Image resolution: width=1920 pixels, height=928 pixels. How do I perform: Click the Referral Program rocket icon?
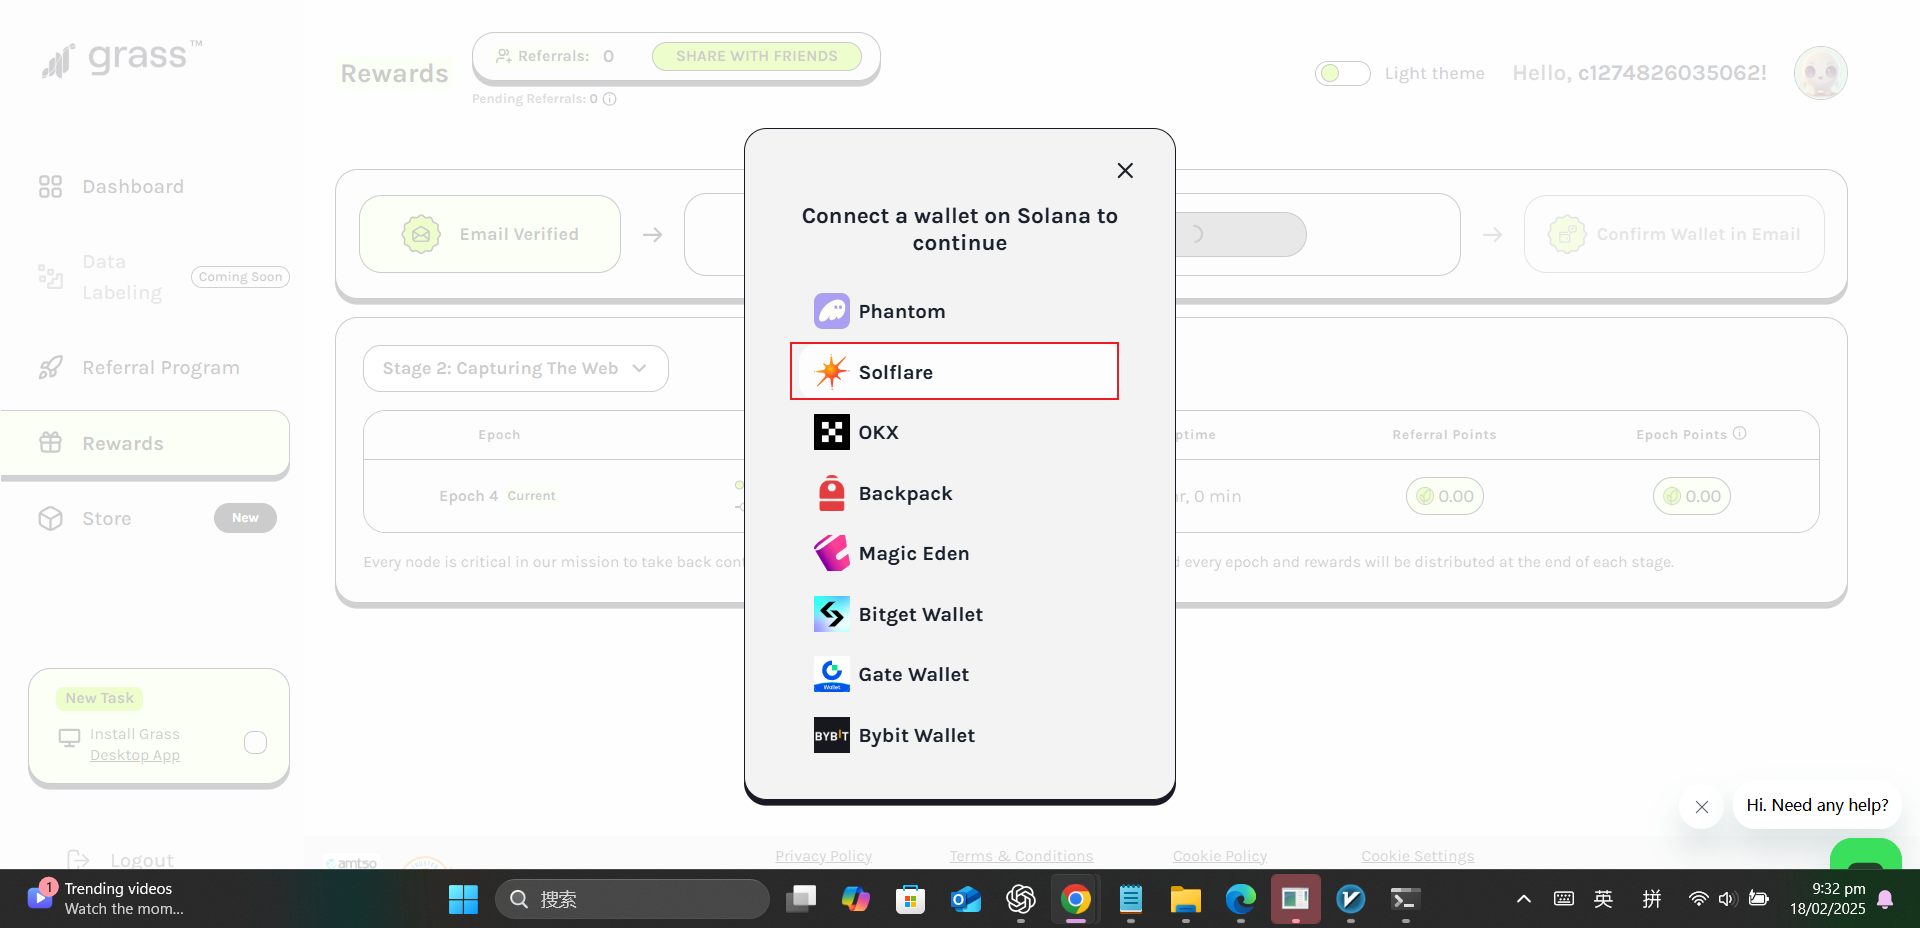50,368
